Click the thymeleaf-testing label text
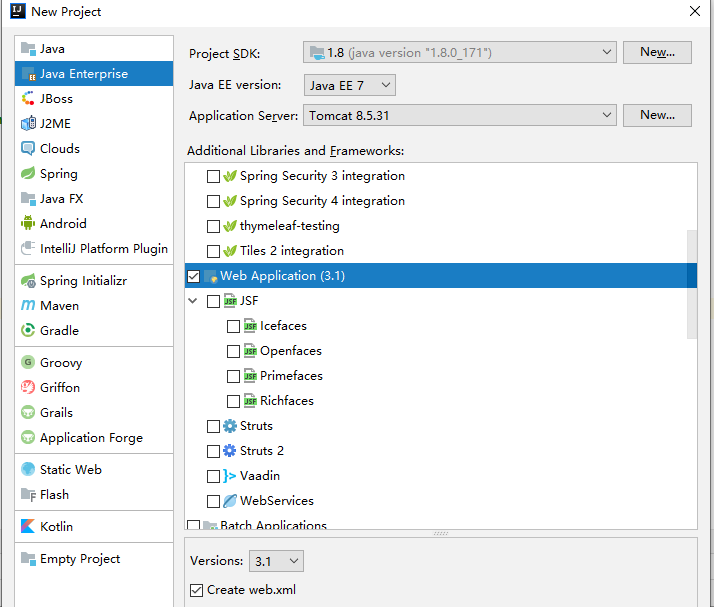714x607 pixels. (x=290, y=226)
